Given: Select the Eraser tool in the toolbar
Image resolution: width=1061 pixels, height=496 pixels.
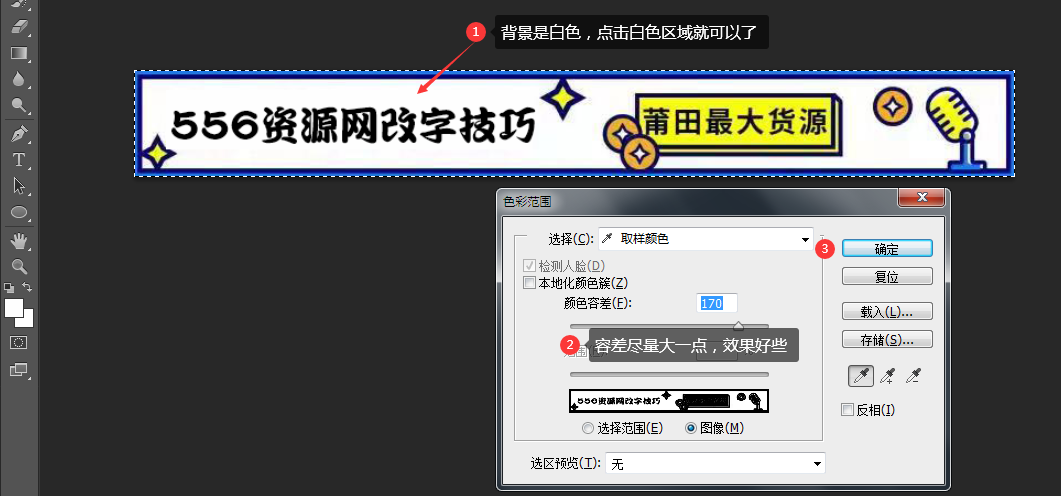Looking at the screenshot, I should point(19,27).
